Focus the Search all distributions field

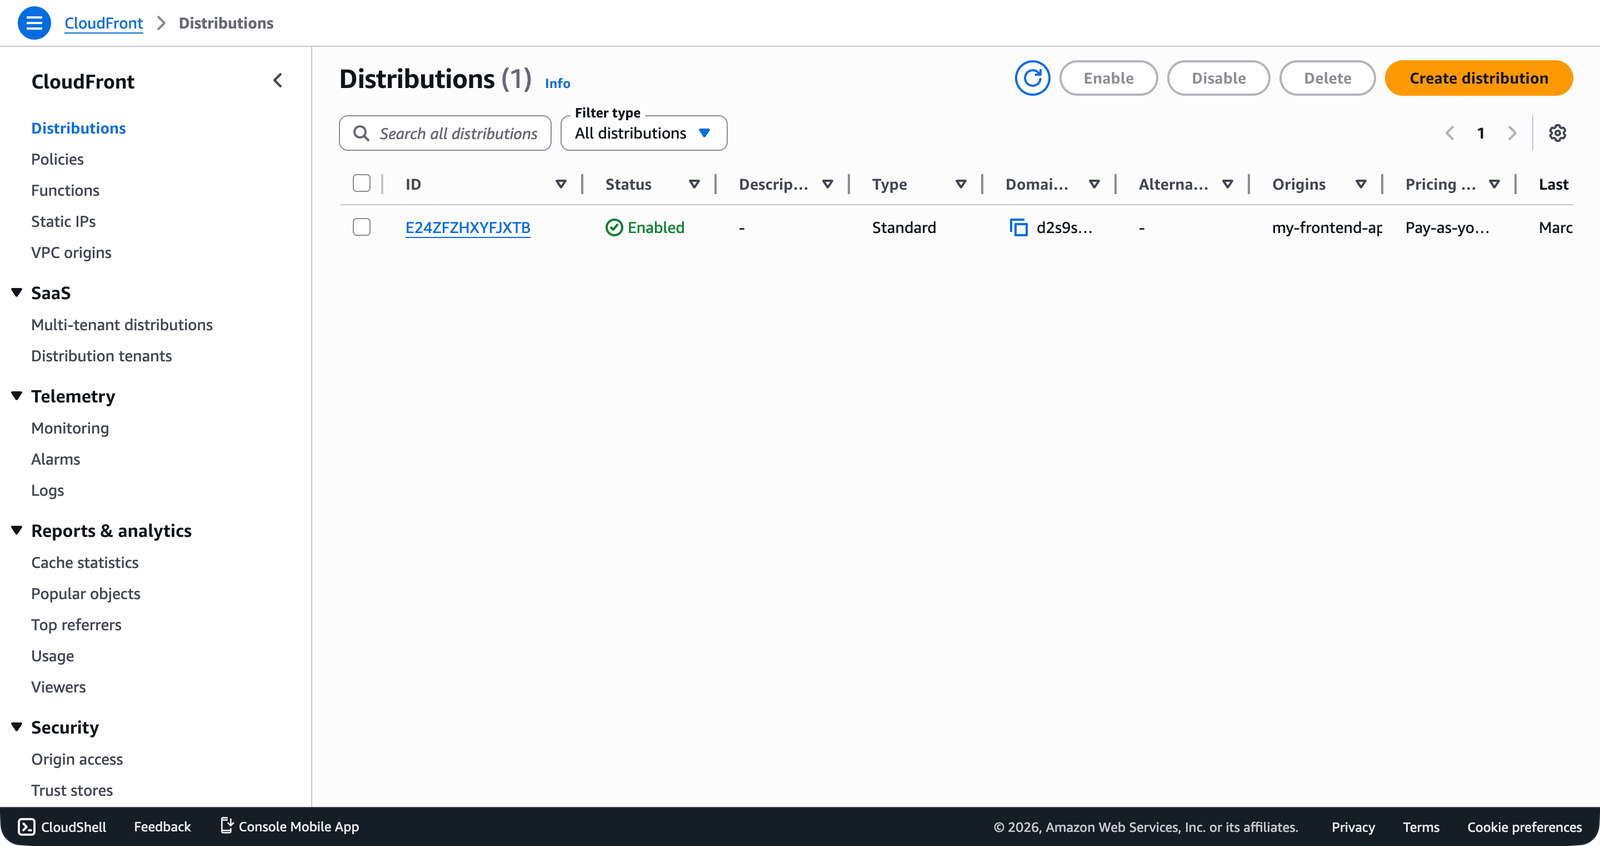click(x=445, y=133)
